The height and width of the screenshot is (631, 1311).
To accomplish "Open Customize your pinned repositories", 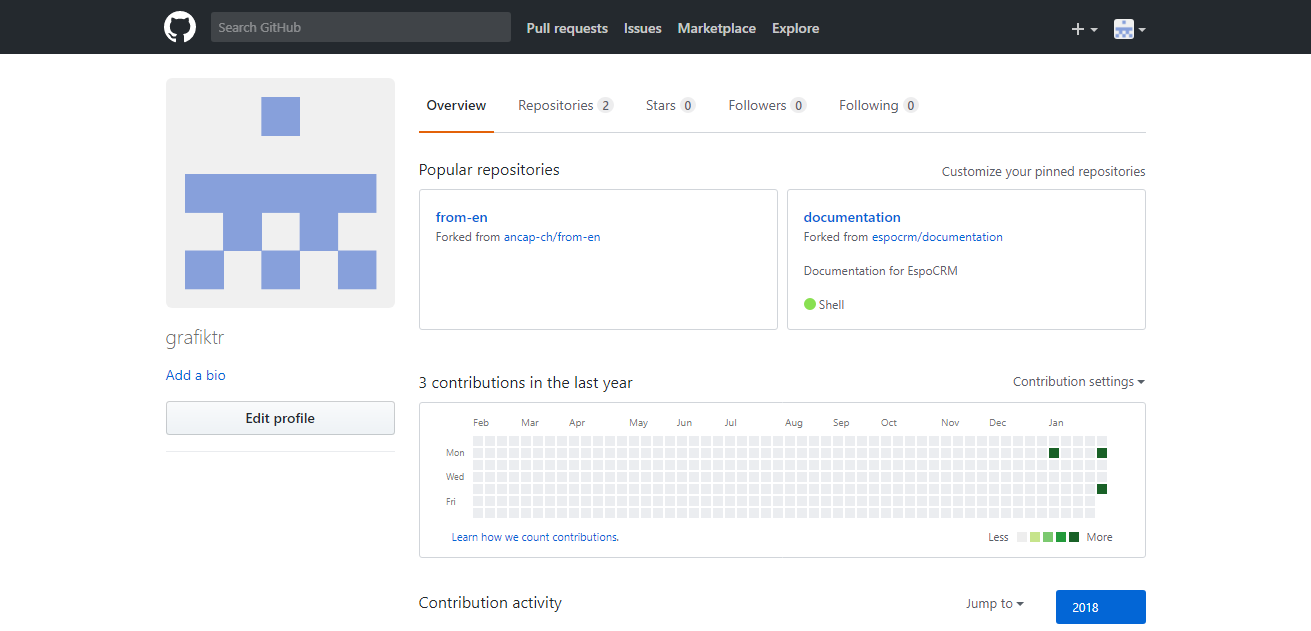I will pyautogui.click(x=1044, y=171).
